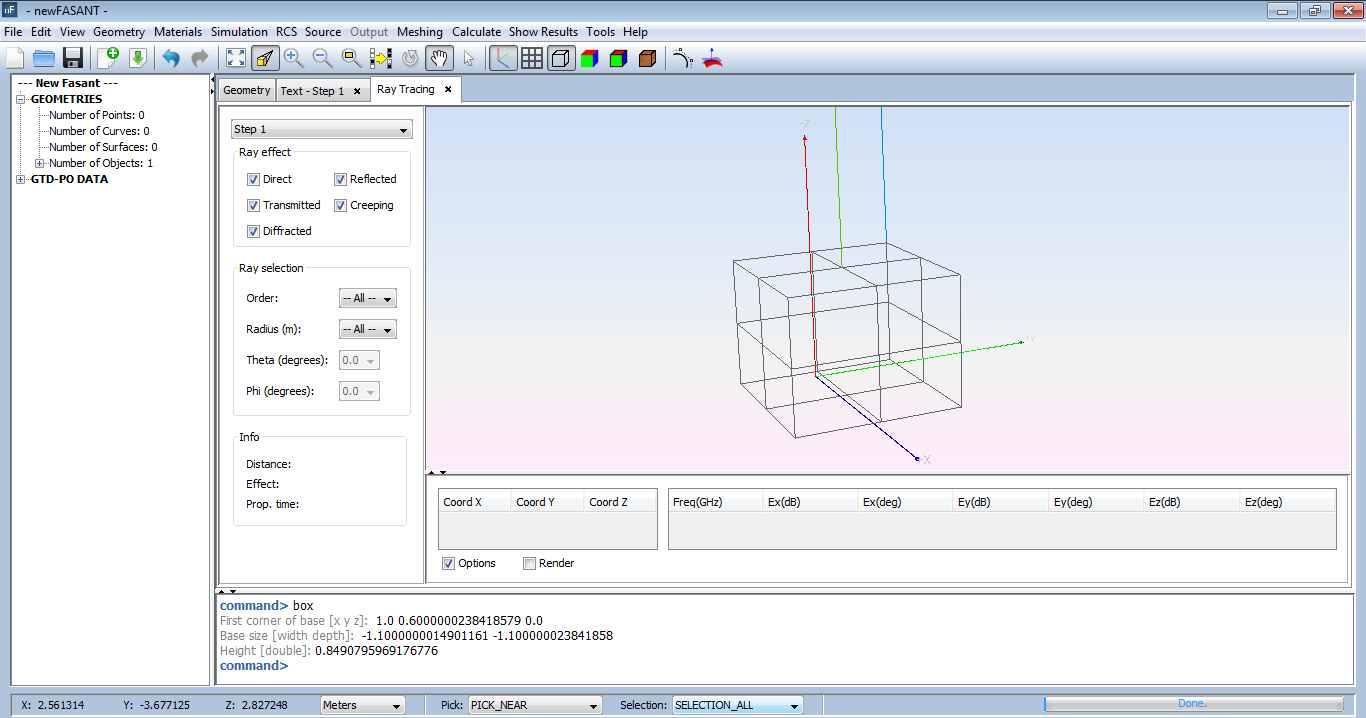The width and height of the screenshot is (1366, 718).
Task: Click the Save file toolbar icon
Action: point(73,58)
